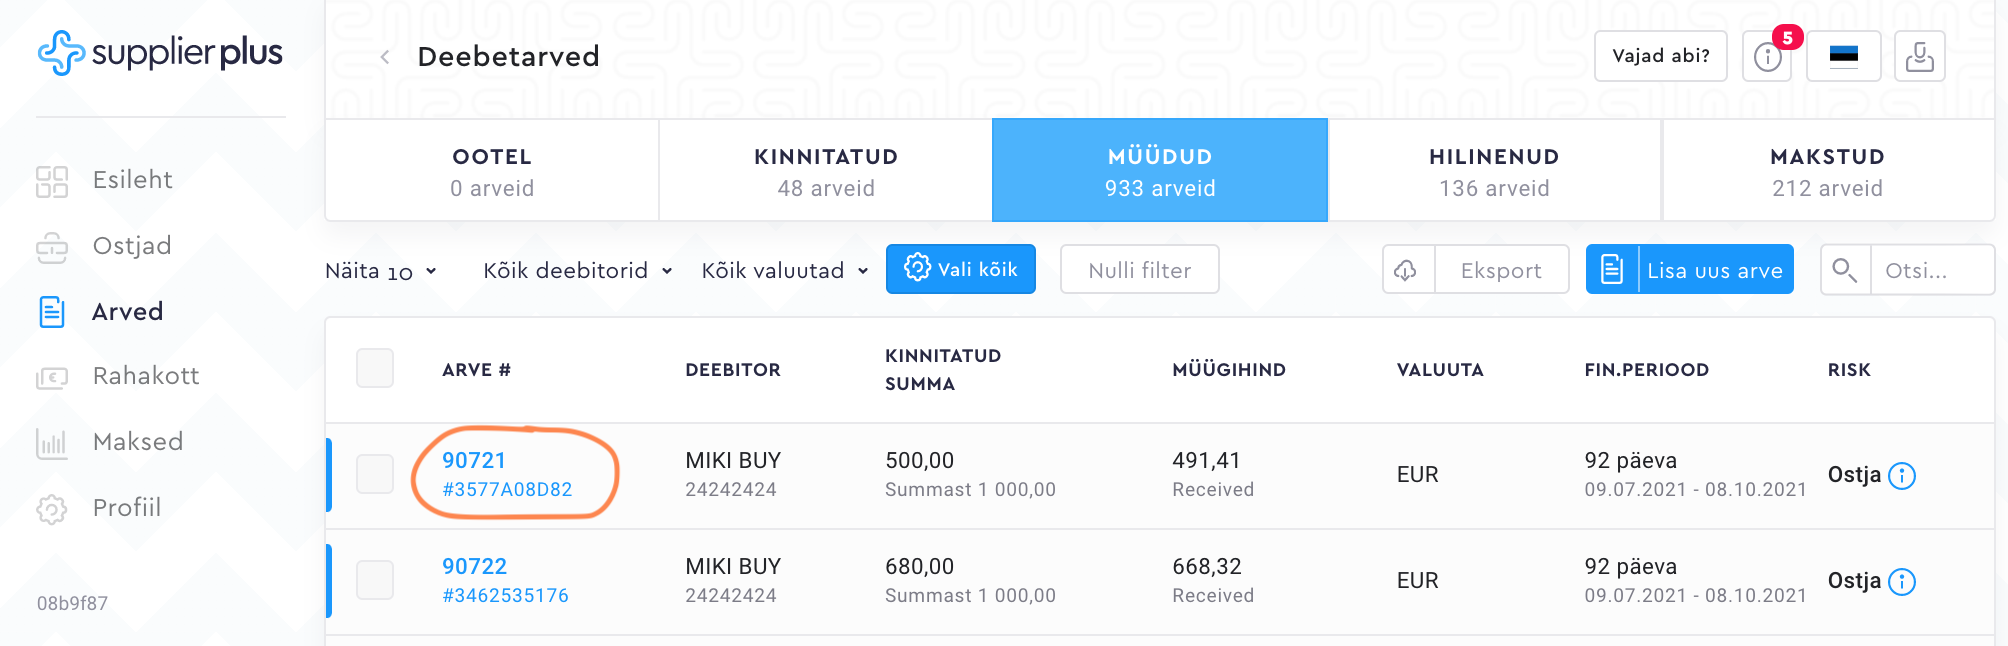Toggle the select-all checkbox in the table header
Screen dimensions: 2008x646
click(x=375, y=368)
